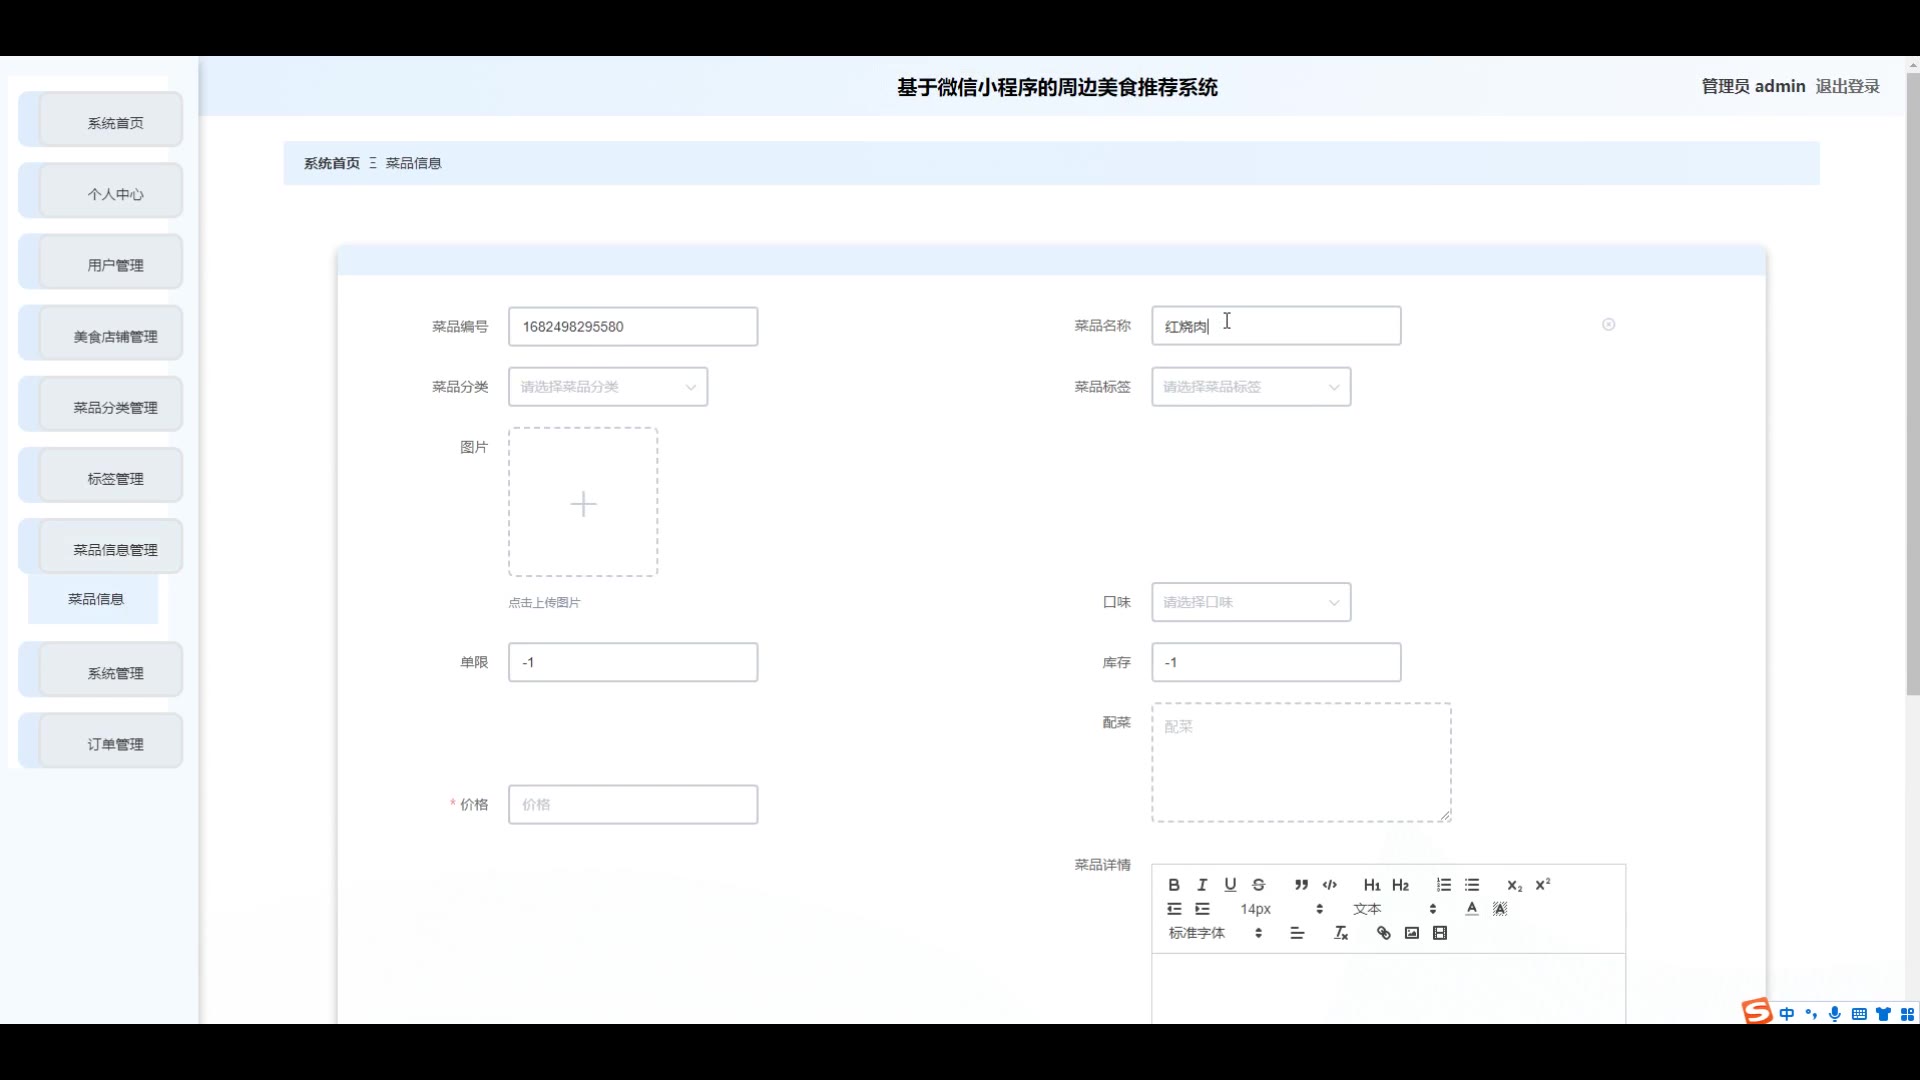Open 美食店铺管理 sidebar menu
This screenshot has width=1920, height=1080.
pos(114,337)
